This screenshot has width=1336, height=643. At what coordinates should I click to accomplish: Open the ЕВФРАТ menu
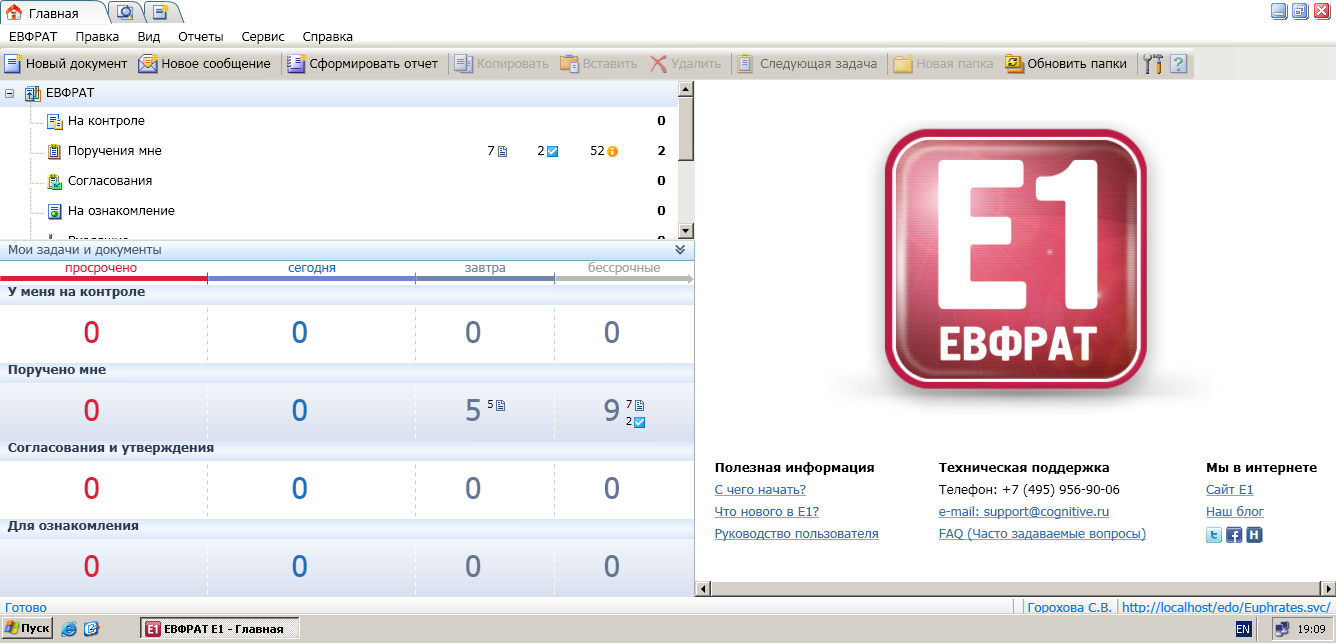(33, 36)
